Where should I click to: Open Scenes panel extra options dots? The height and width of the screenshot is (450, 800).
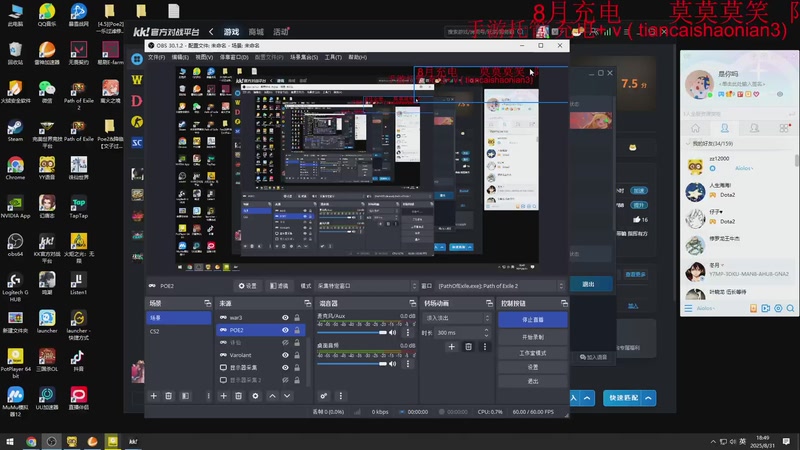coord(208,396)
